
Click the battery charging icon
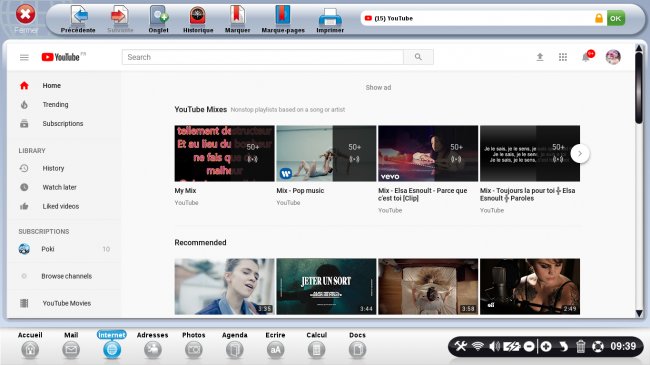click(x=512, y=346)
